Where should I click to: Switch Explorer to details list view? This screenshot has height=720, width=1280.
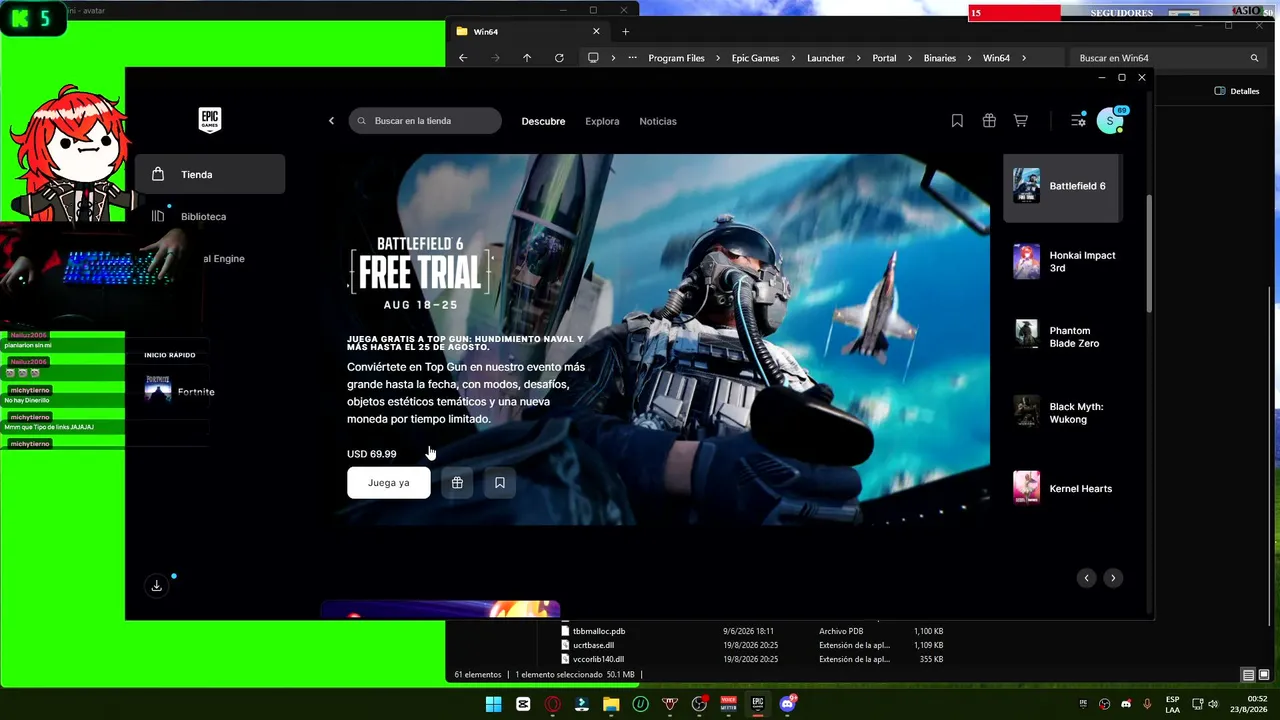point(1248,675)
